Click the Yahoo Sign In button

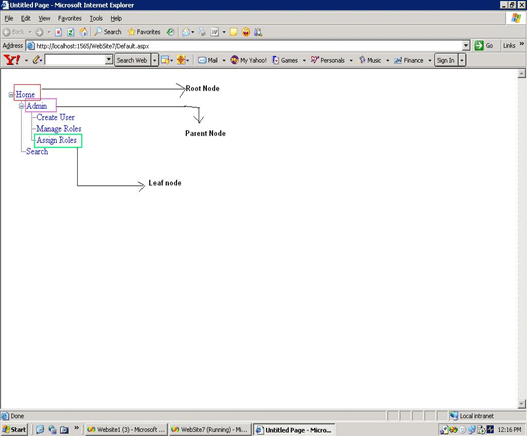point(446,60)
